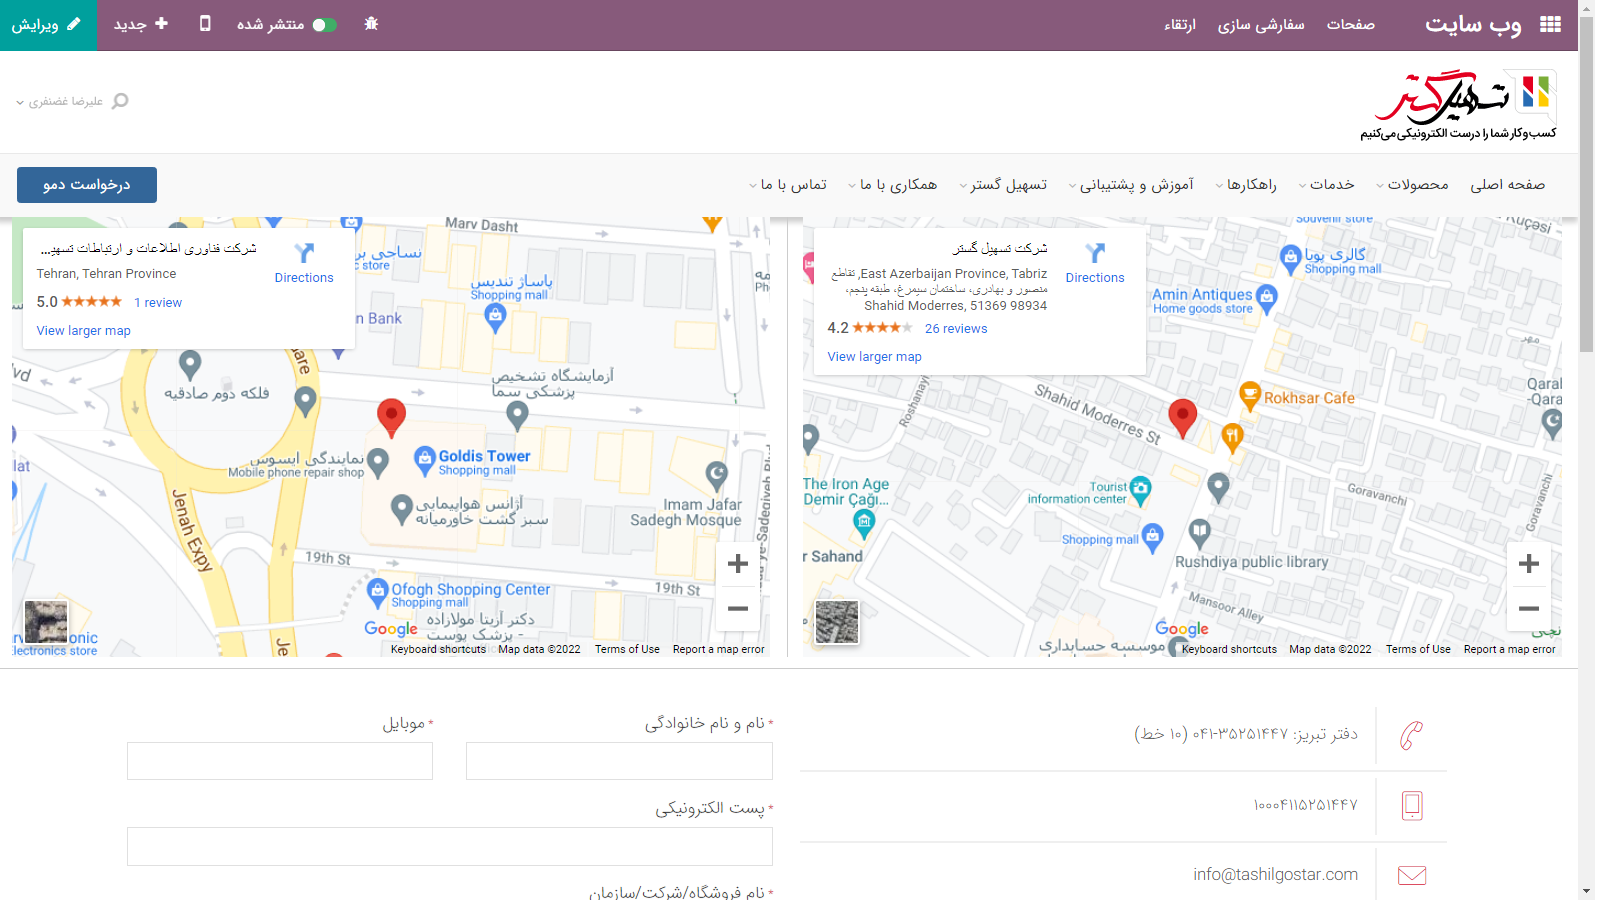
Task: Expand the آموزش و پشتیبانی dropdown
Action: point(1131,185)
